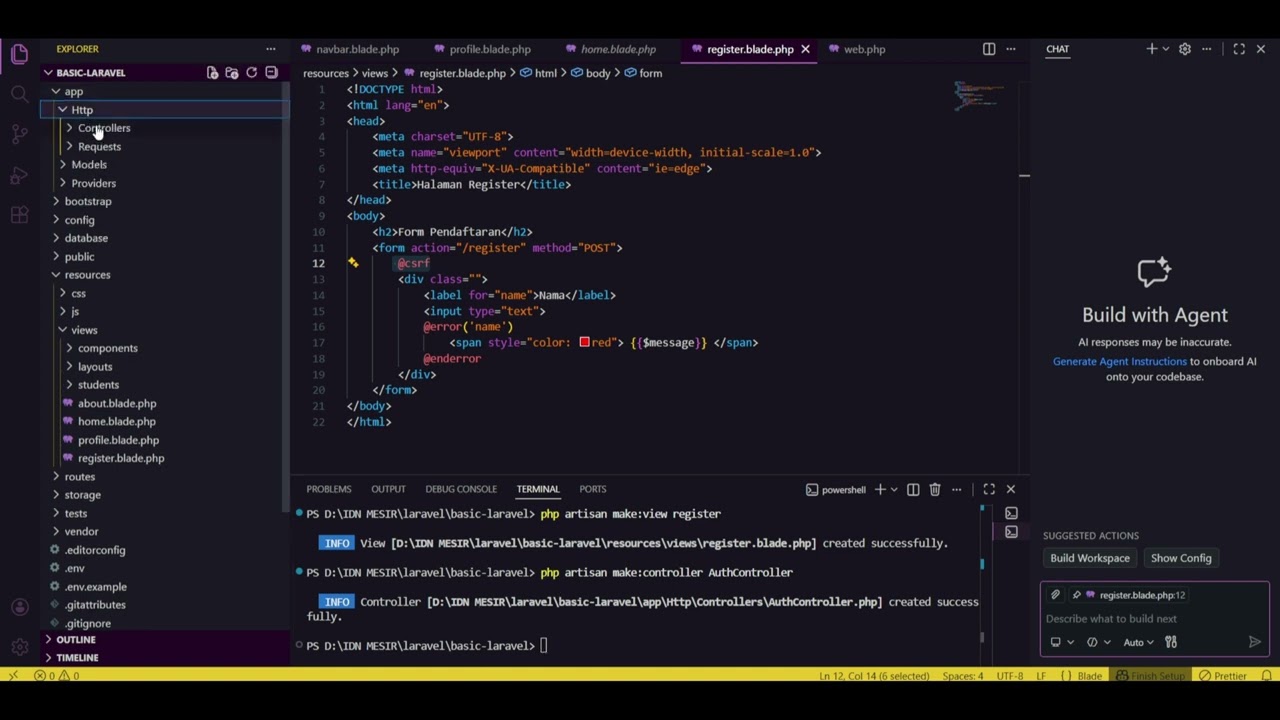Image resolution: width=1280 pixels, height=720 pixels.
Task: Open the Explorer view in activity bar
Action: click(x=19, y=54)
